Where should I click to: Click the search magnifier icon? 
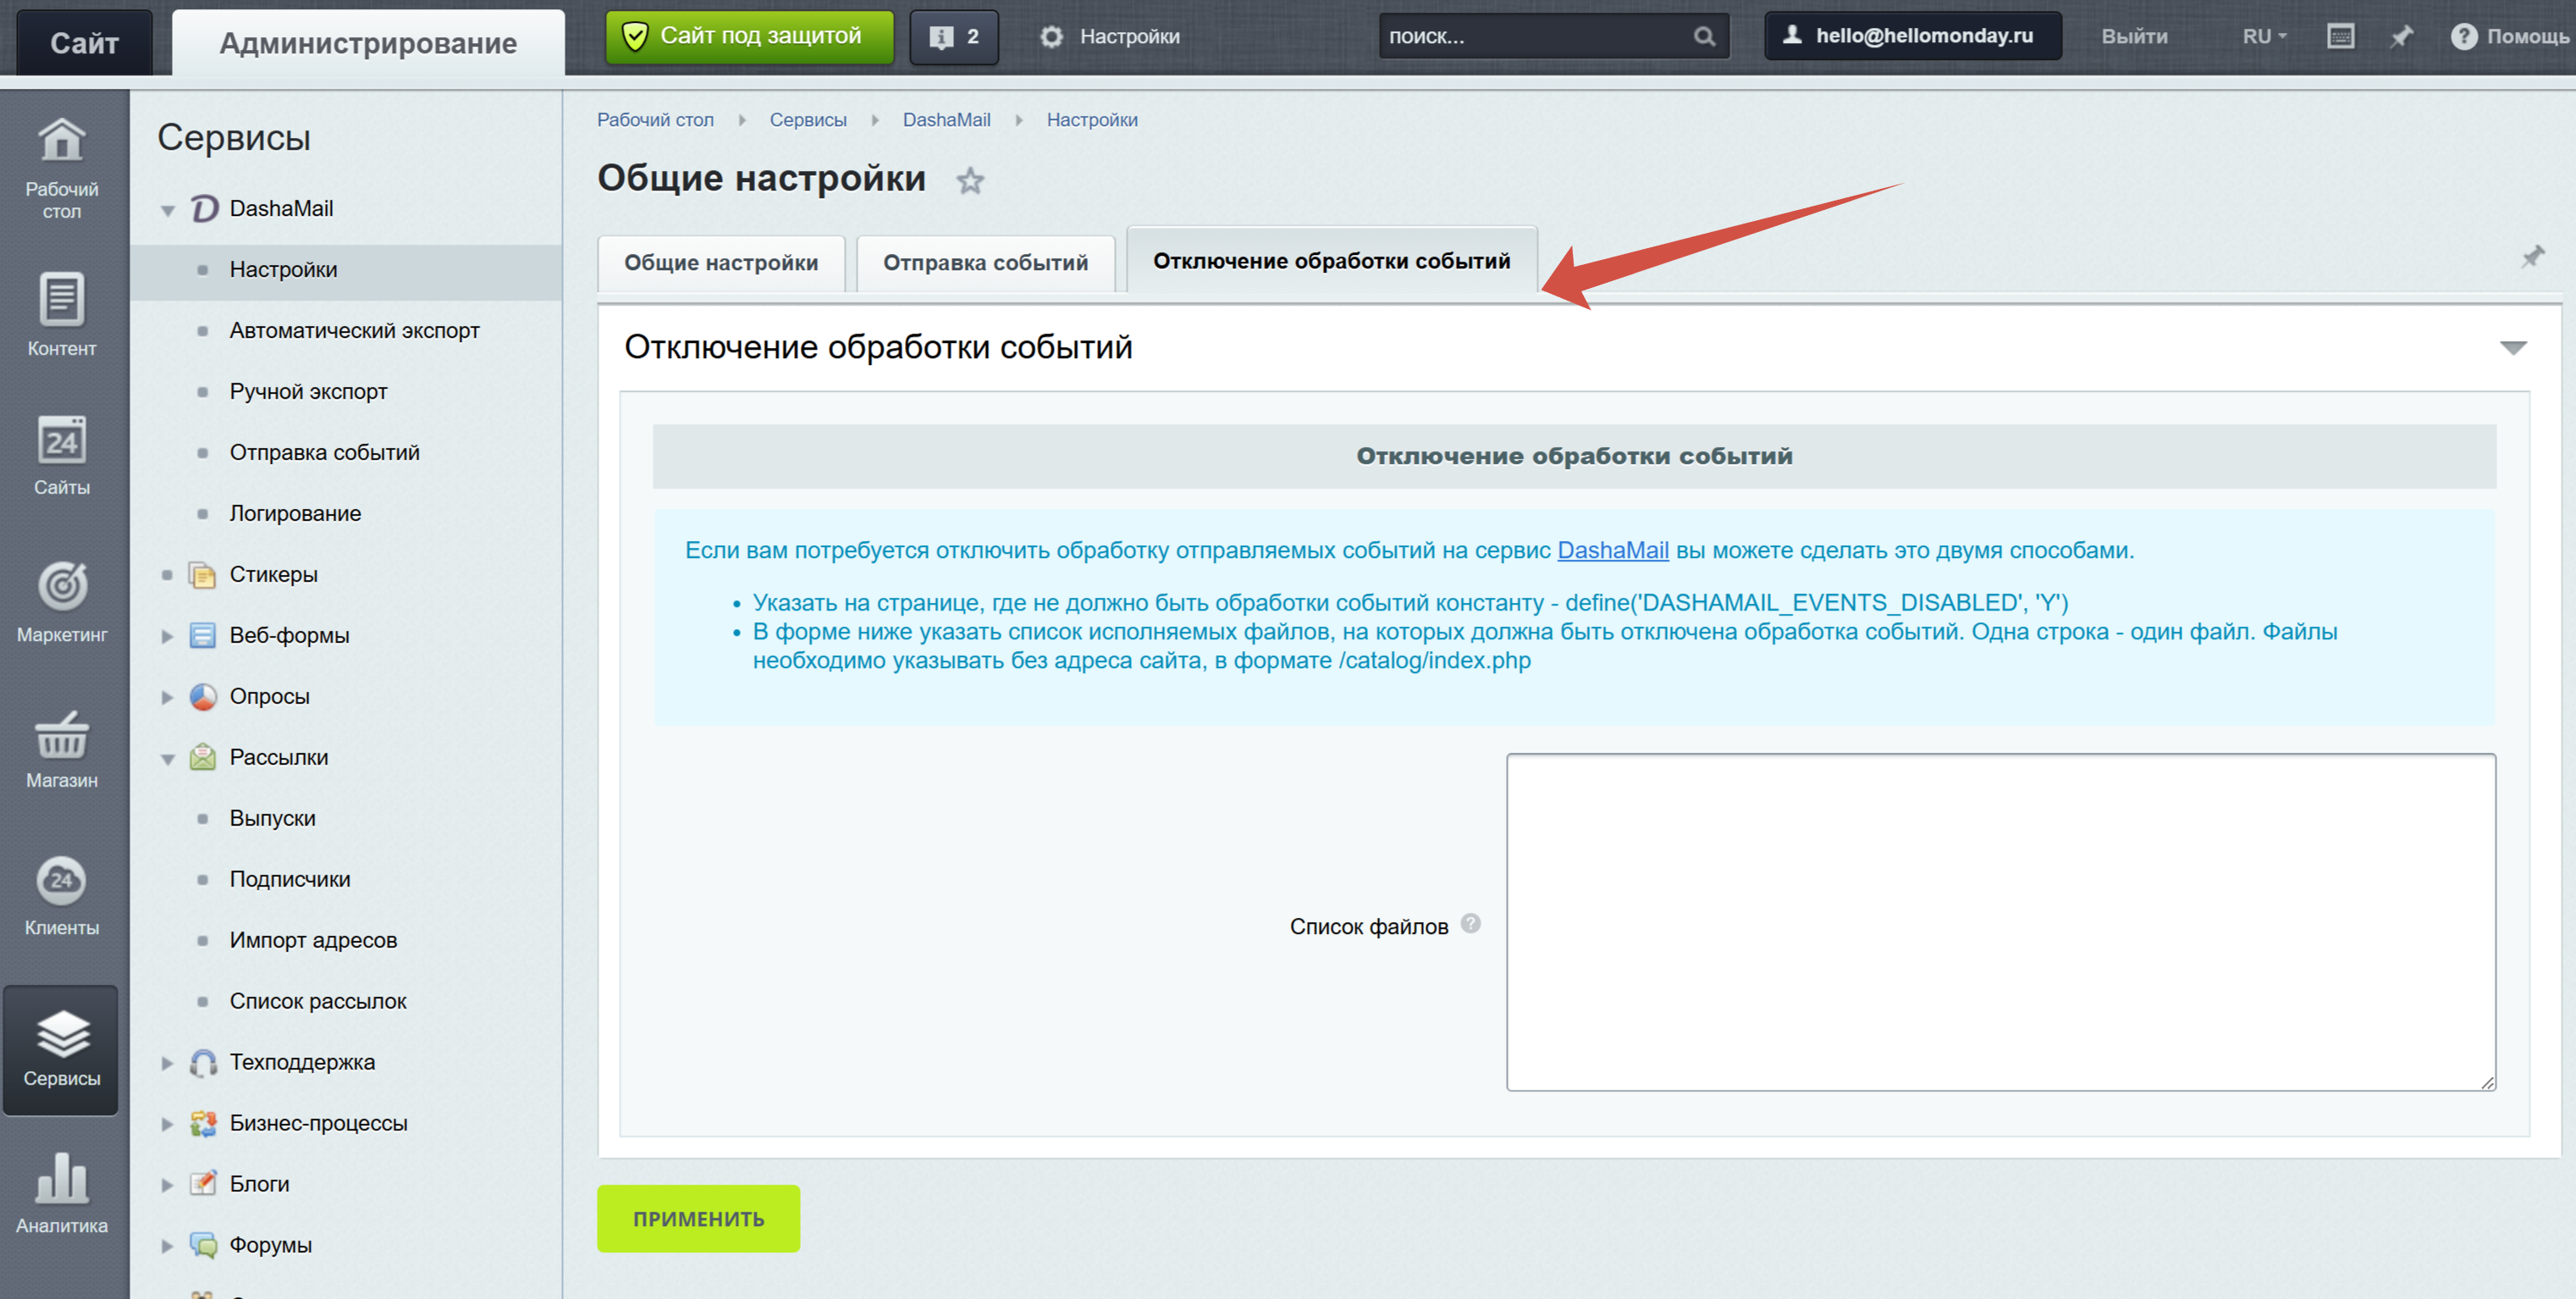[1704, 37]
